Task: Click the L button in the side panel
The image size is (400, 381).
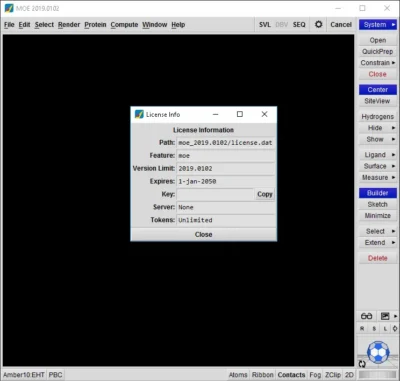Action: pos(385,329)
